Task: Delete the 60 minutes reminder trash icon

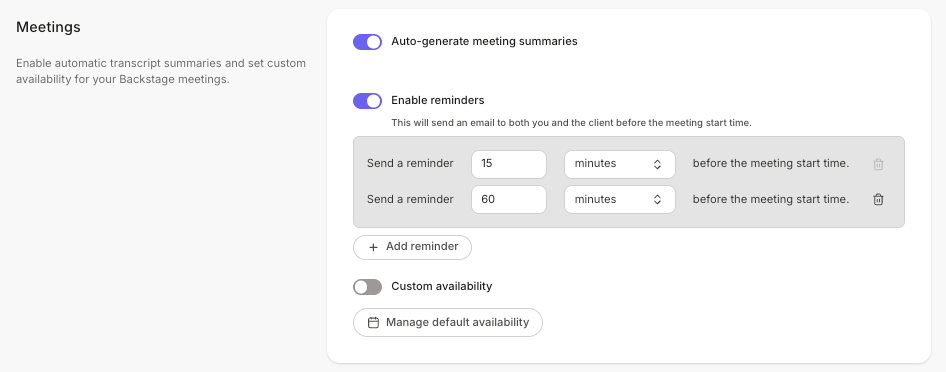Action: [x=878, y=200]
